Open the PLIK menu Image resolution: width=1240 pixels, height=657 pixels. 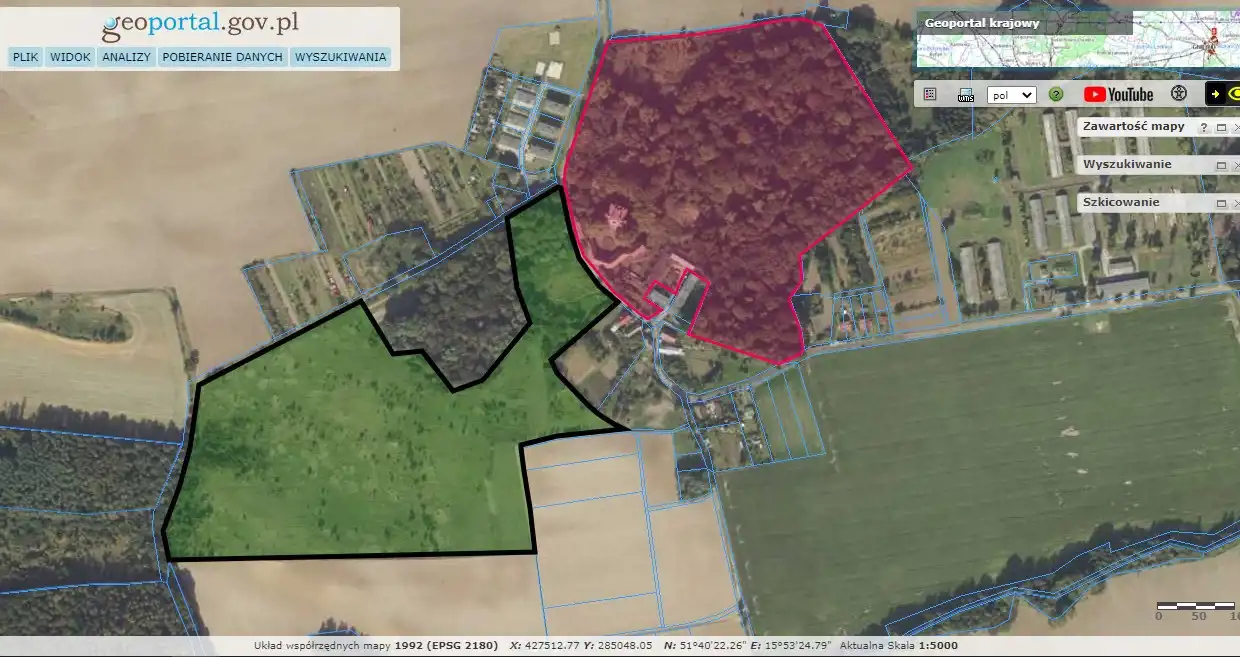[25, 57]
